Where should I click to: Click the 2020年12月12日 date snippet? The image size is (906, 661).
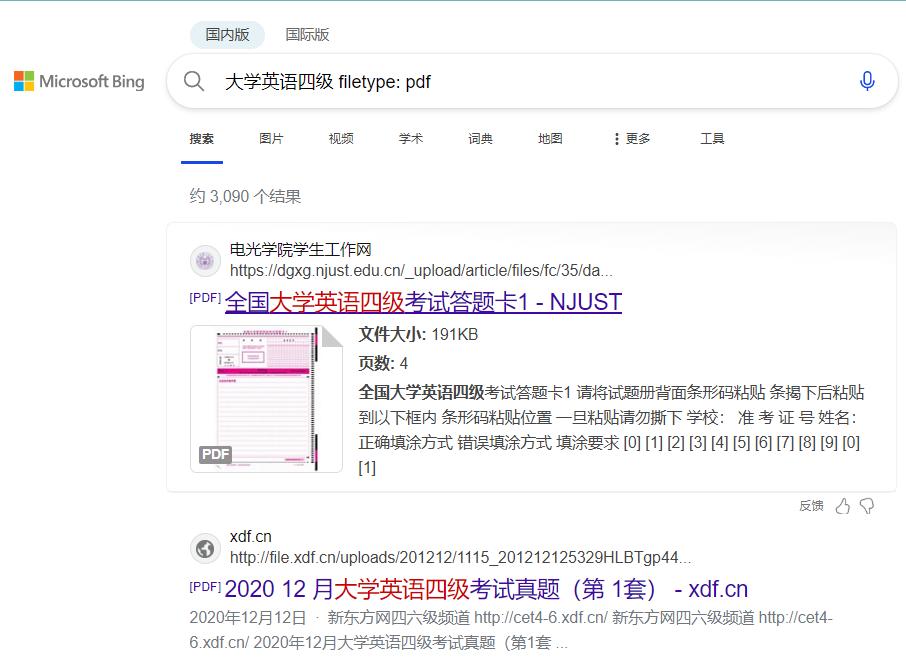coord(247,618)
